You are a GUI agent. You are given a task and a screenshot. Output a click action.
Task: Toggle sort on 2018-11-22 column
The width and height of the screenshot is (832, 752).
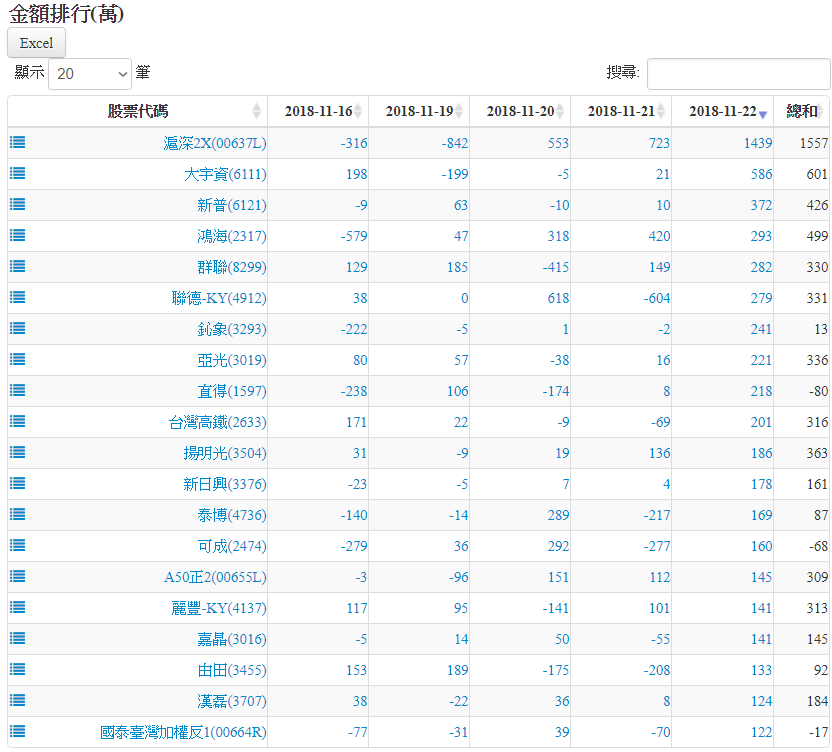(x=722, y=111)
